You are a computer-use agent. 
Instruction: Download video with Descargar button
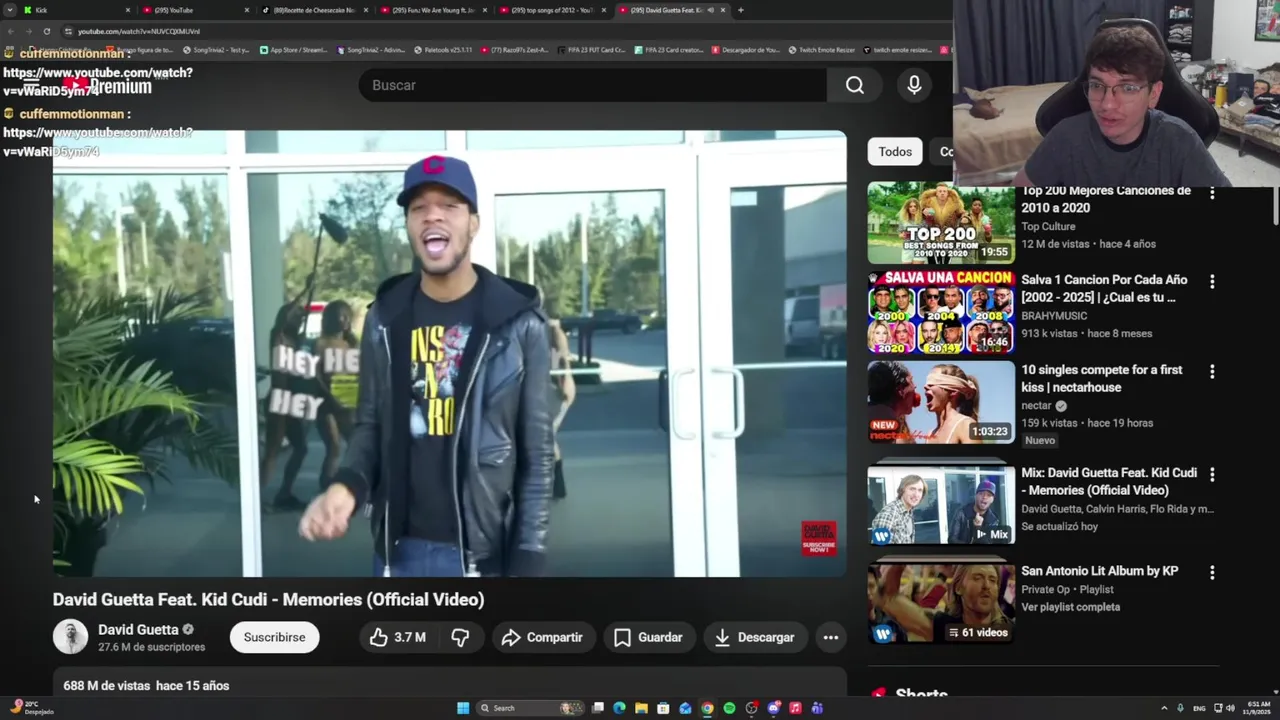pos(754,637)
